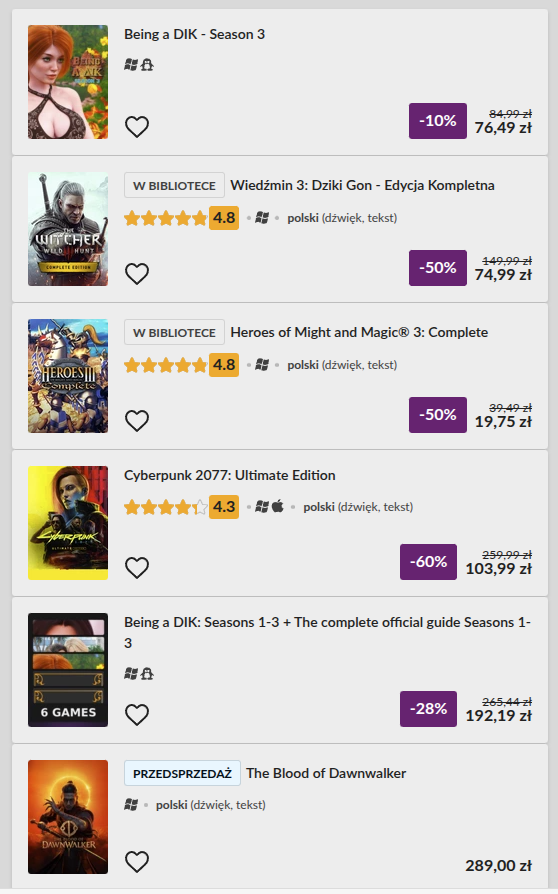Click PRZEDSPRZEDAŻ badge on Dawnwalker
The height and width of the screenshot is (894, 558).
coord(182,774)
